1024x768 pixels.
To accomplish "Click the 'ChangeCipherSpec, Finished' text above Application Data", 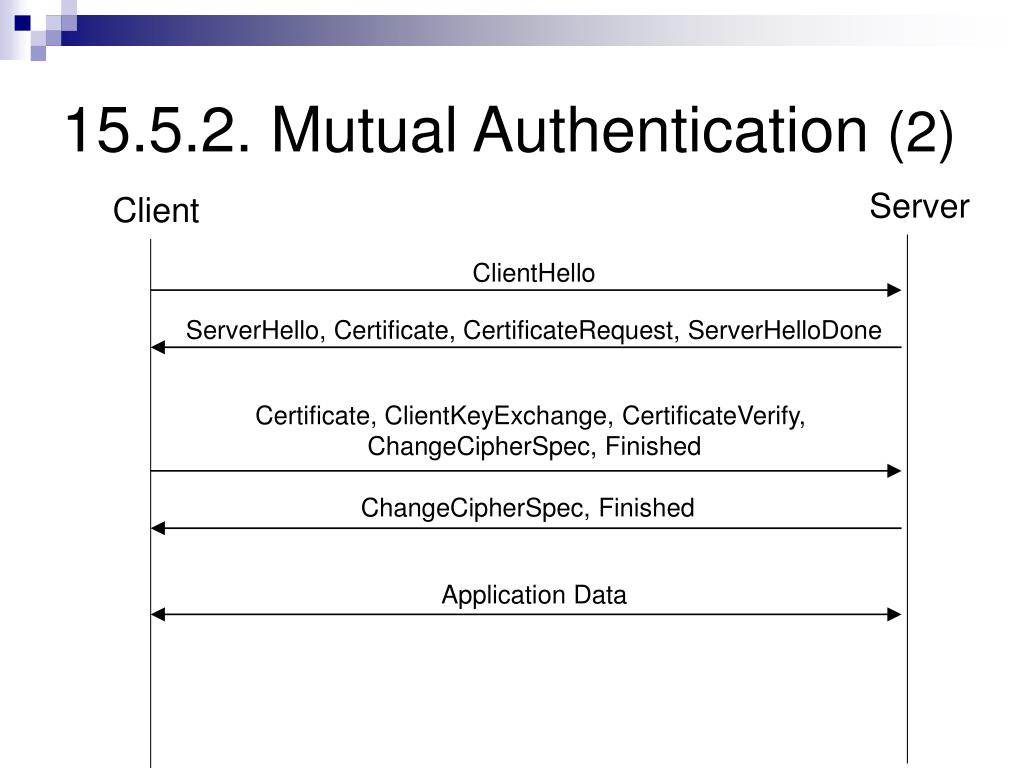I will 527,508.
